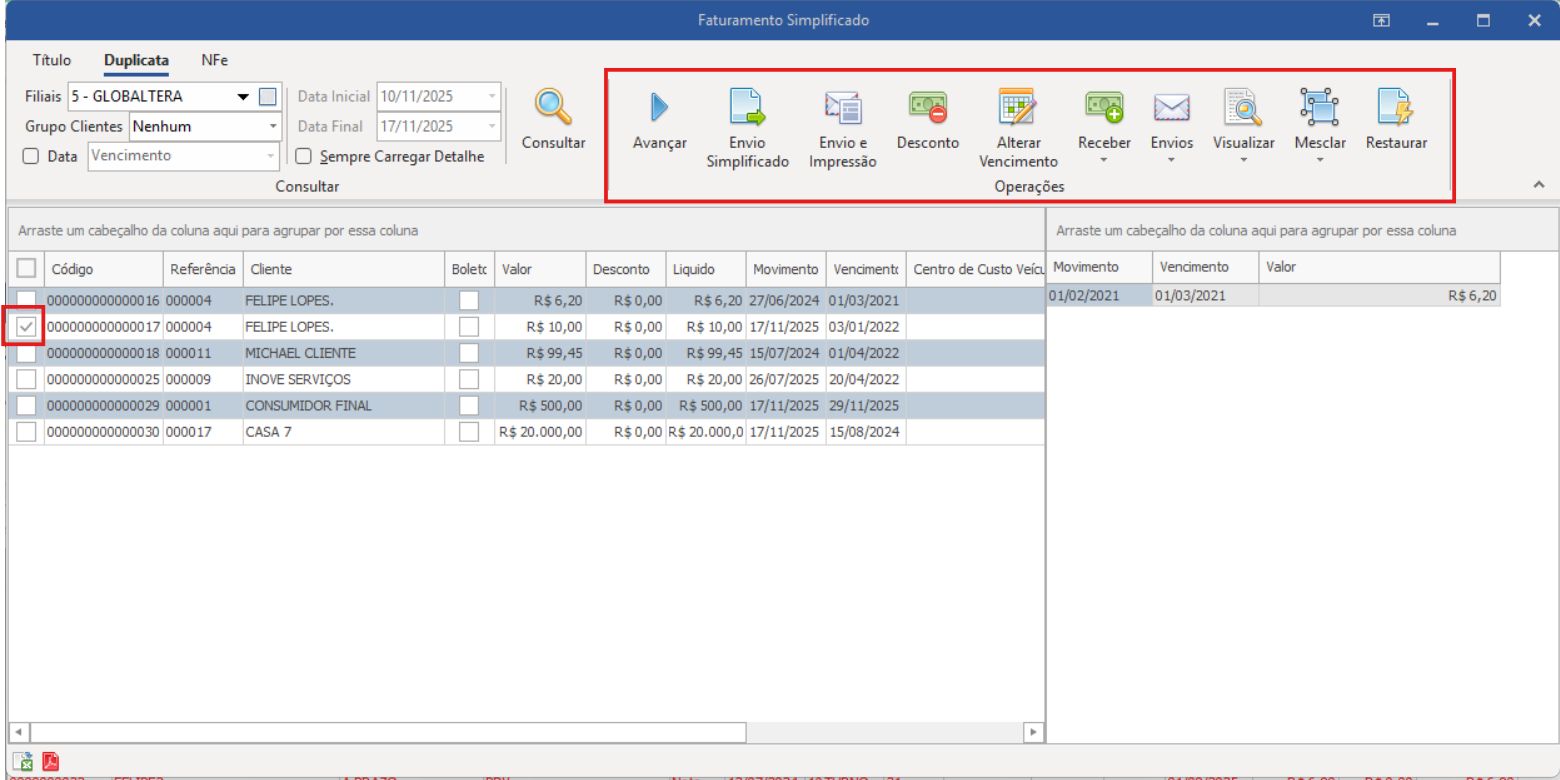This screenshot has width=1560, height=780.
Task: Click the Envio Simplificado icon
Action: pos(747,107)
